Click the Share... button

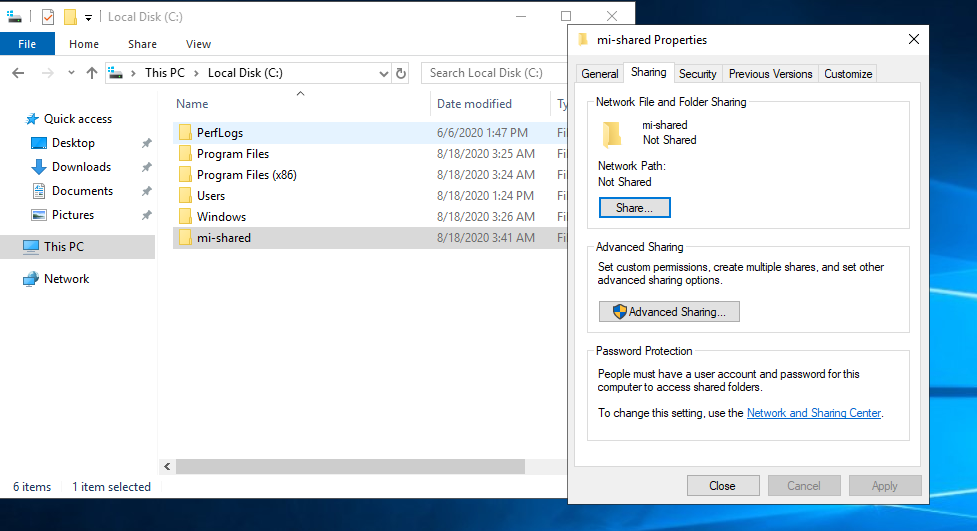coord(634,208)
